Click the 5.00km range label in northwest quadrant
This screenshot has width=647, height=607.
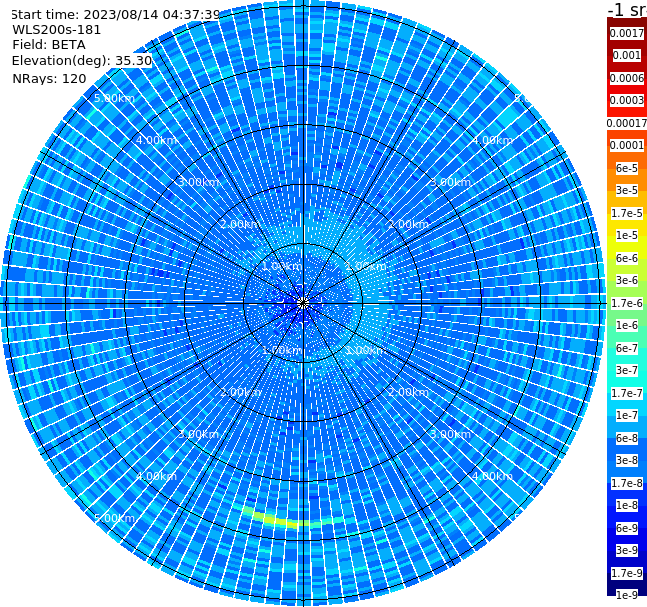[x=114, y=98]
